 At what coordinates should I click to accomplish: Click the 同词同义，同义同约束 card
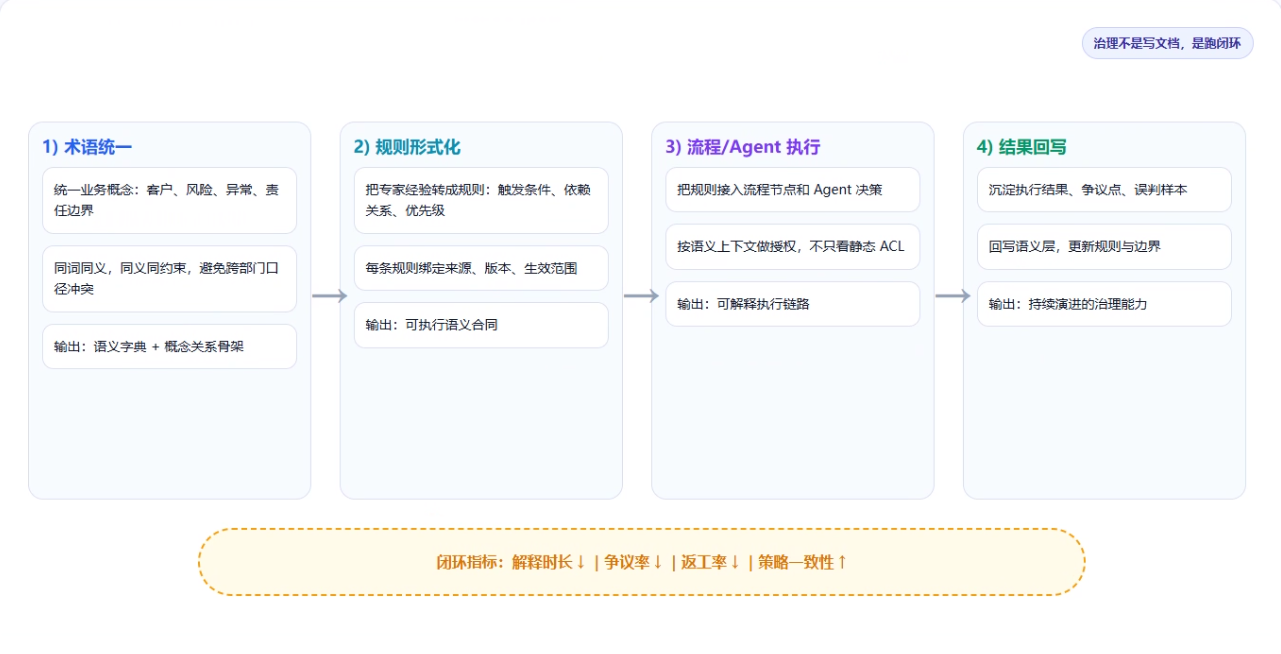coord(170,278)
